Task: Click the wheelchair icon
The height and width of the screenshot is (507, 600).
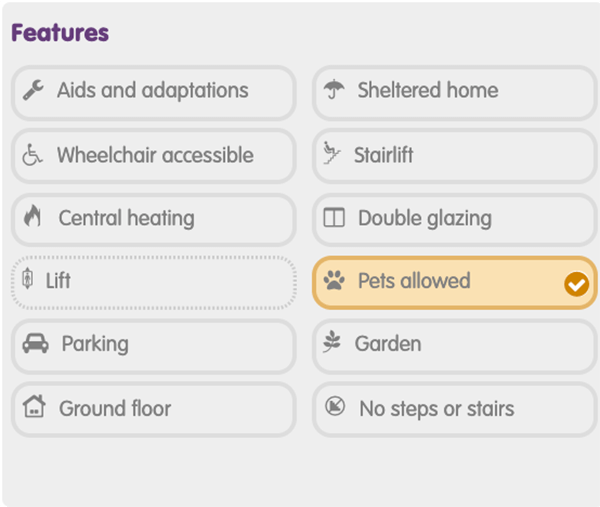Action: 32,155
